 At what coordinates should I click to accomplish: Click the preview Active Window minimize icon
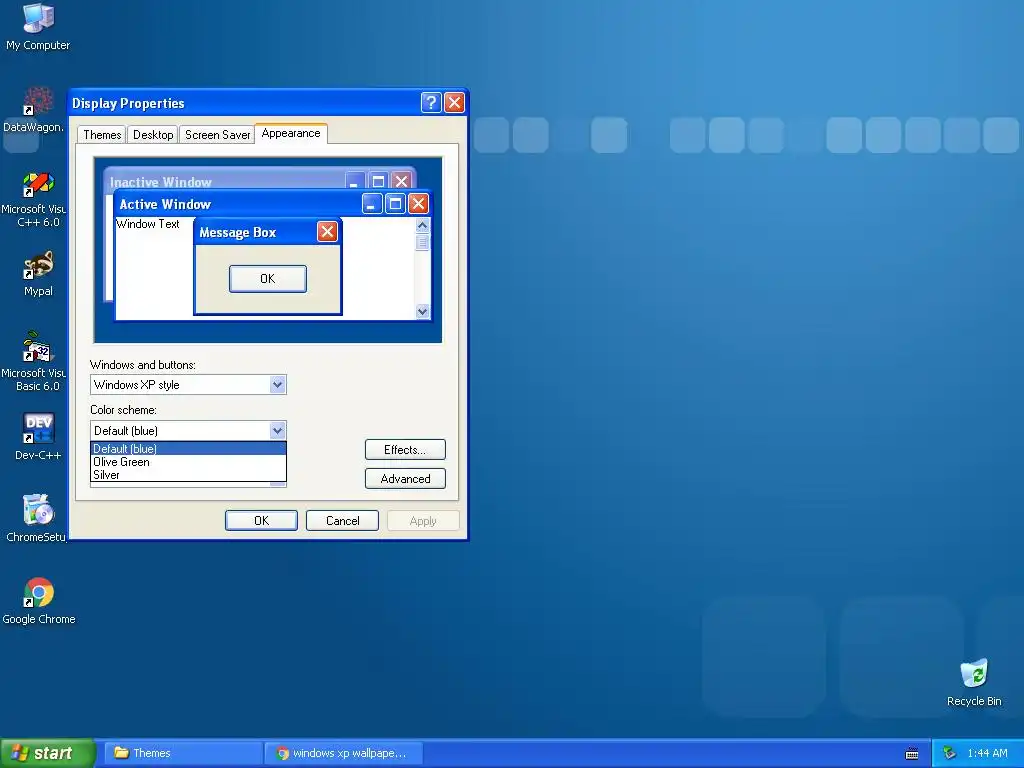click(372, 204)
